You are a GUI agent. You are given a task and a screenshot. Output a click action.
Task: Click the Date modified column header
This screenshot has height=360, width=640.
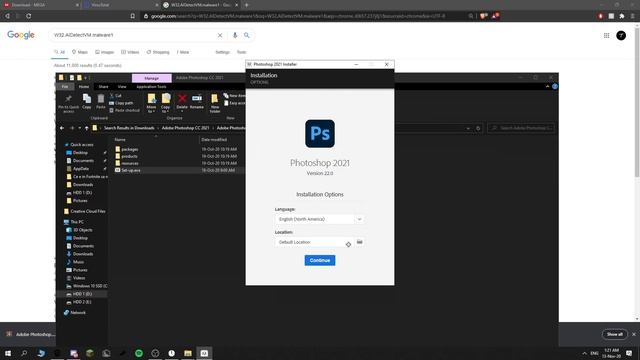point(214,140)
